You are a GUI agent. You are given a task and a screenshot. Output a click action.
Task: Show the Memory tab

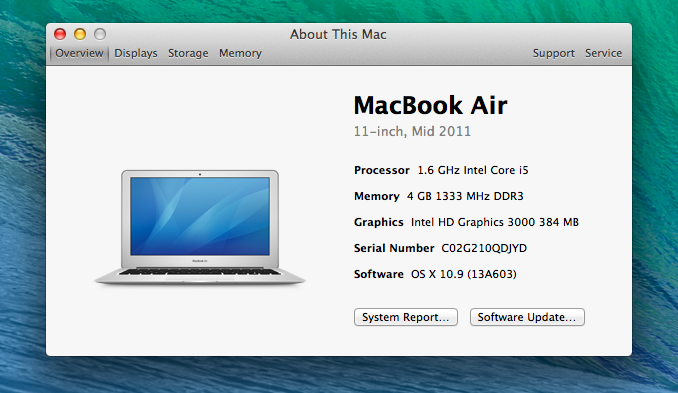[x=240, y=53]
